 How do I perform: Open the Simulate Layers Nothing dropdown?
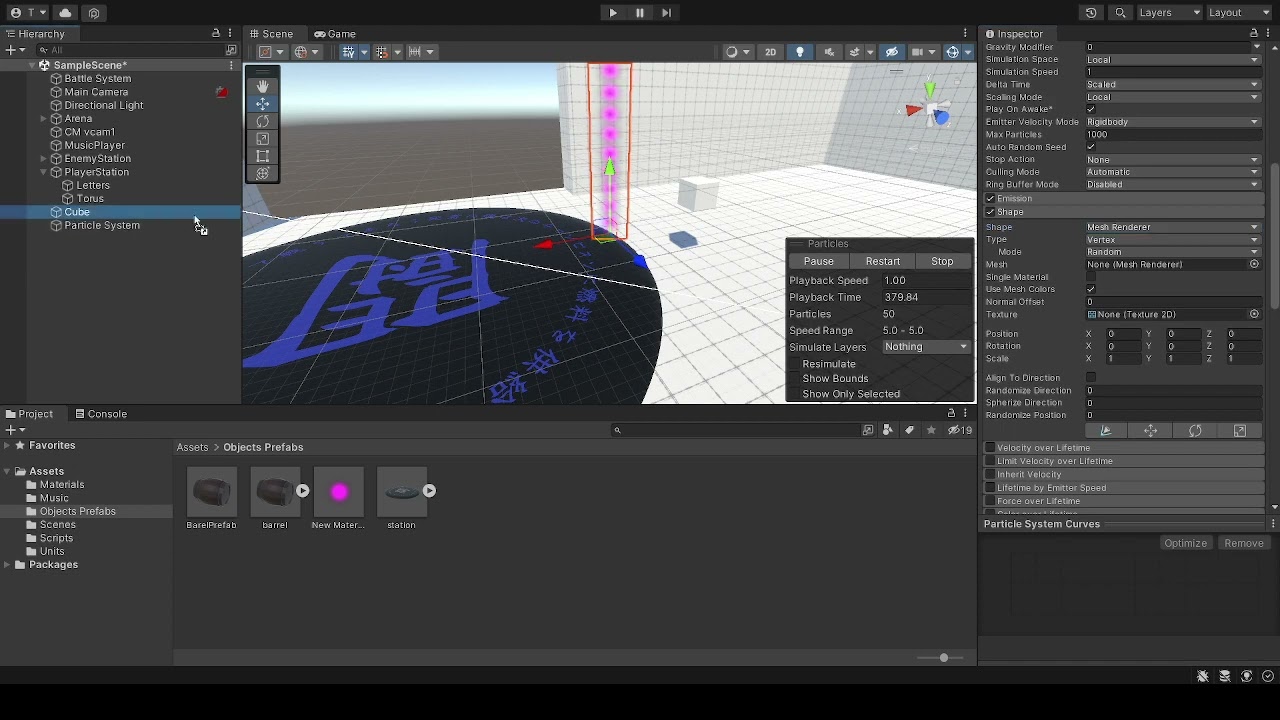tap(925, 347)
